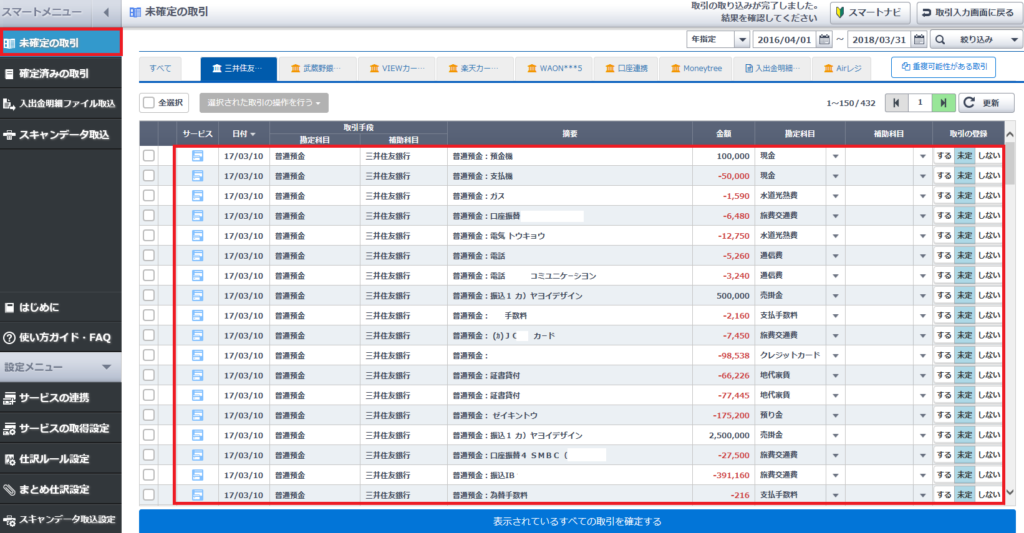Open 勘定科目 dropdown for the 水道光熱費 ガス row
Image resolution: width=1024 pixels, height=533 pixels.
[835, 196]
